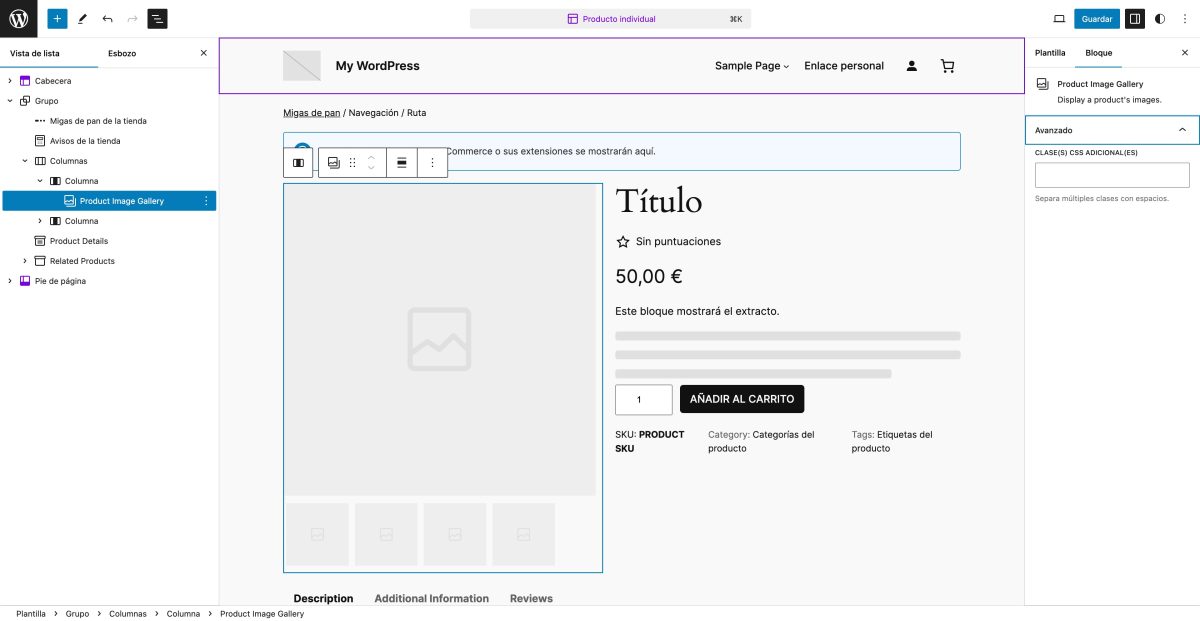The height and width of the screenshot is (621, 1200).
Task: Click move block down chevron
Action: [x=371, y=167]
